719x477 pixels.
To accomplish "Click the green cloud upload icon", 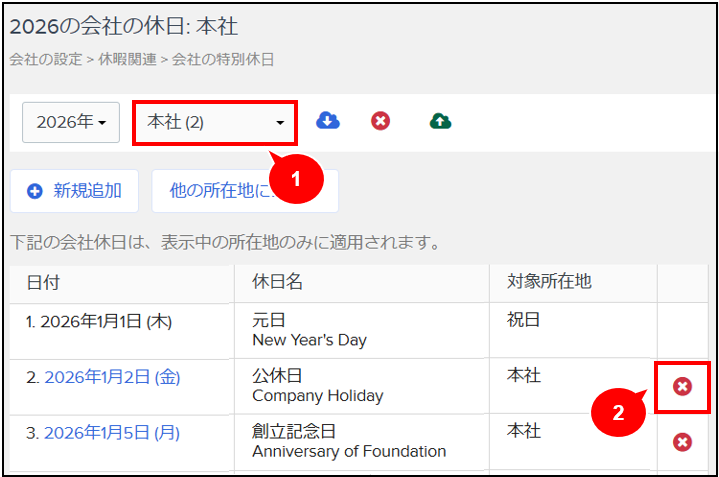I will coord(441,121).
